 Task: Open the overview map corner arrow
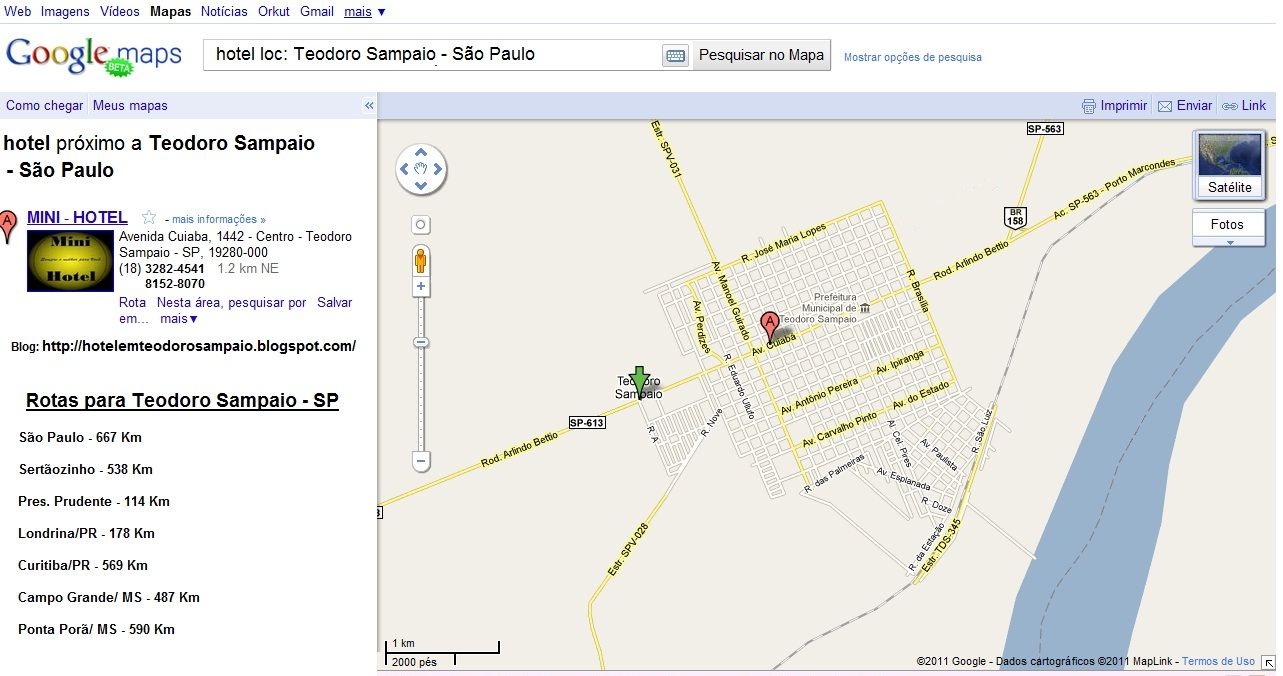[1267, 662]
